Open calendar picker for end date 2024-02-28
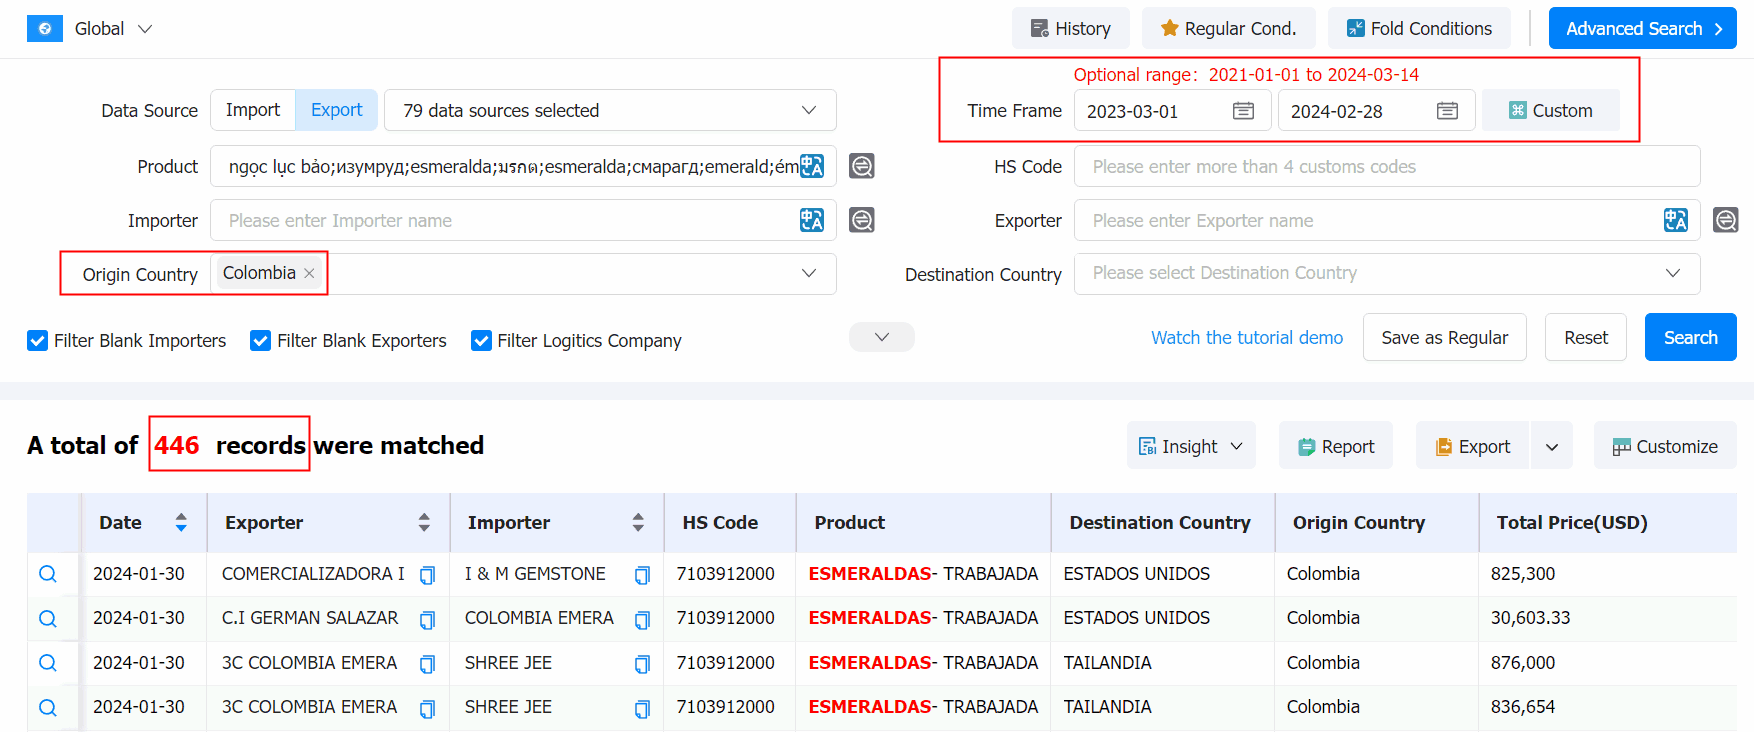1754x732 pixels. (x=1447, y=111)
